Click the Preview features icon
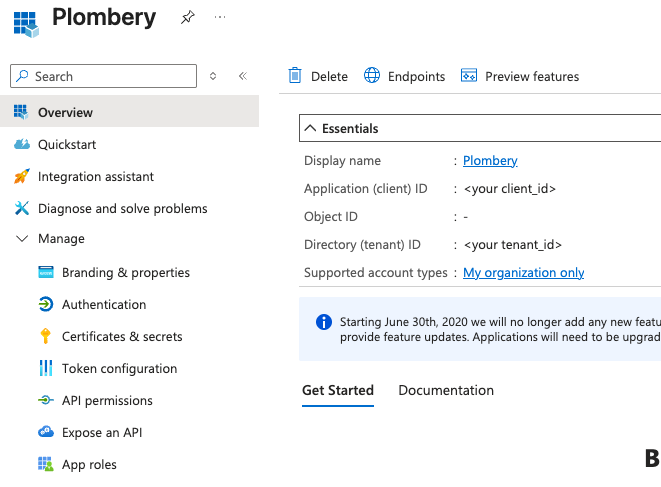Screen dimensions: 661x487 469,75
